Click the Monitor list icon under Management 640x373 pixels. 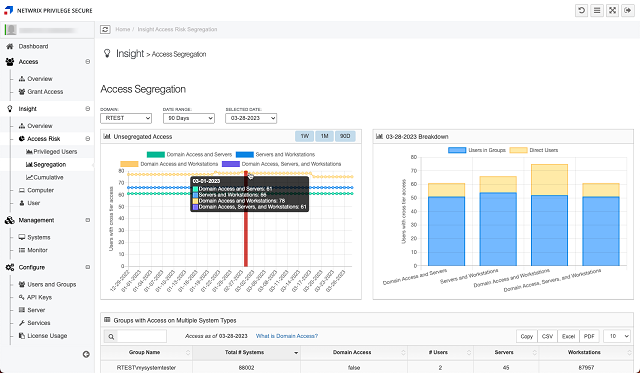tap(22, 250)
